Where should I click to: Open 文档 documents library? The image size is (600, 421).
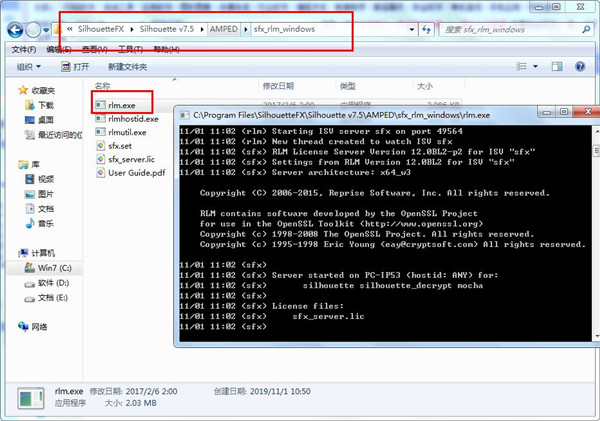[x=39, y=209]
